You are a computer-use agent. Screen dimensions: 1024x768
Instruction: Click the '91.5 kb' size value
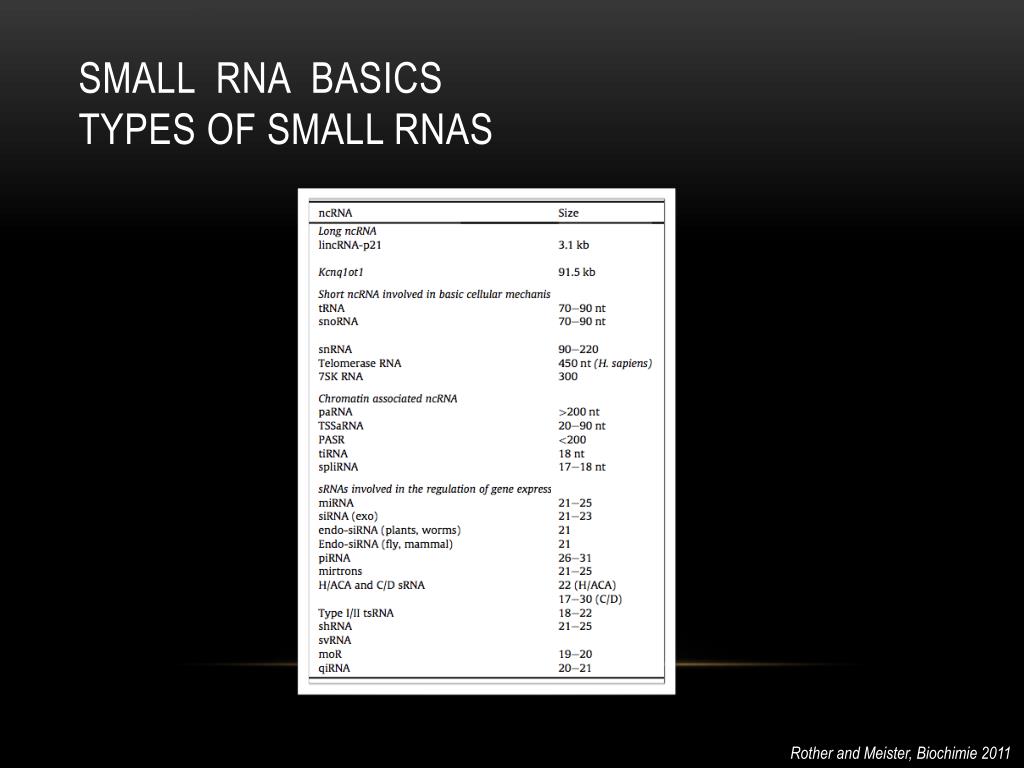click(577, 272)
